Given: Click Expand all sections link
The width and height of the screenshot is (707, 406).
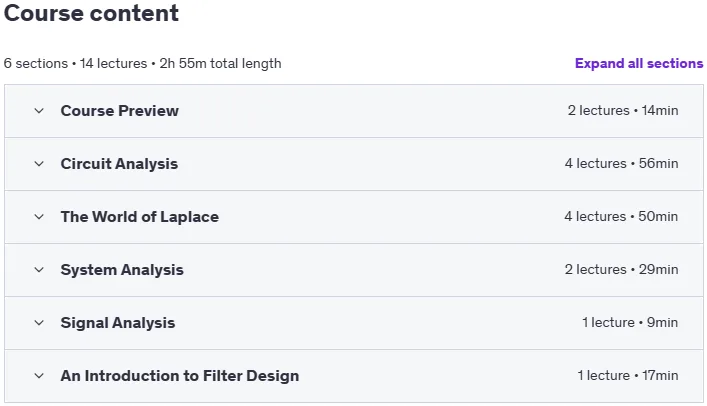Looking at the screenshot, I should pyautogui.click(x=639, y=64).
